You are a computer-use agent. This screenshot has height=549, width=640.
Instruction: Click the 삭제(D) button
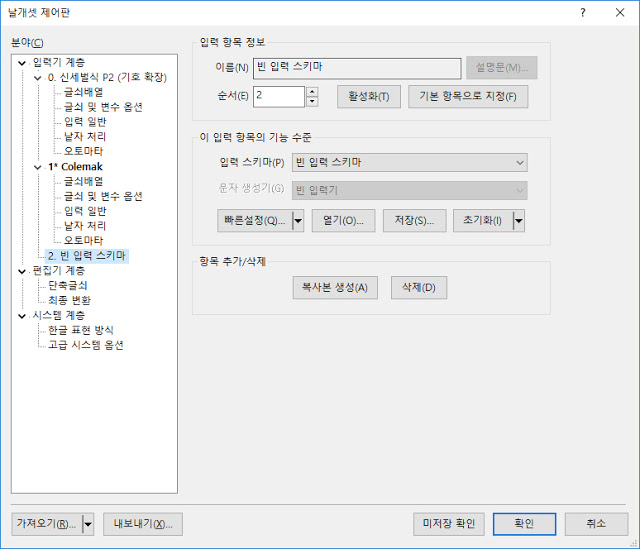pos(419,288)
